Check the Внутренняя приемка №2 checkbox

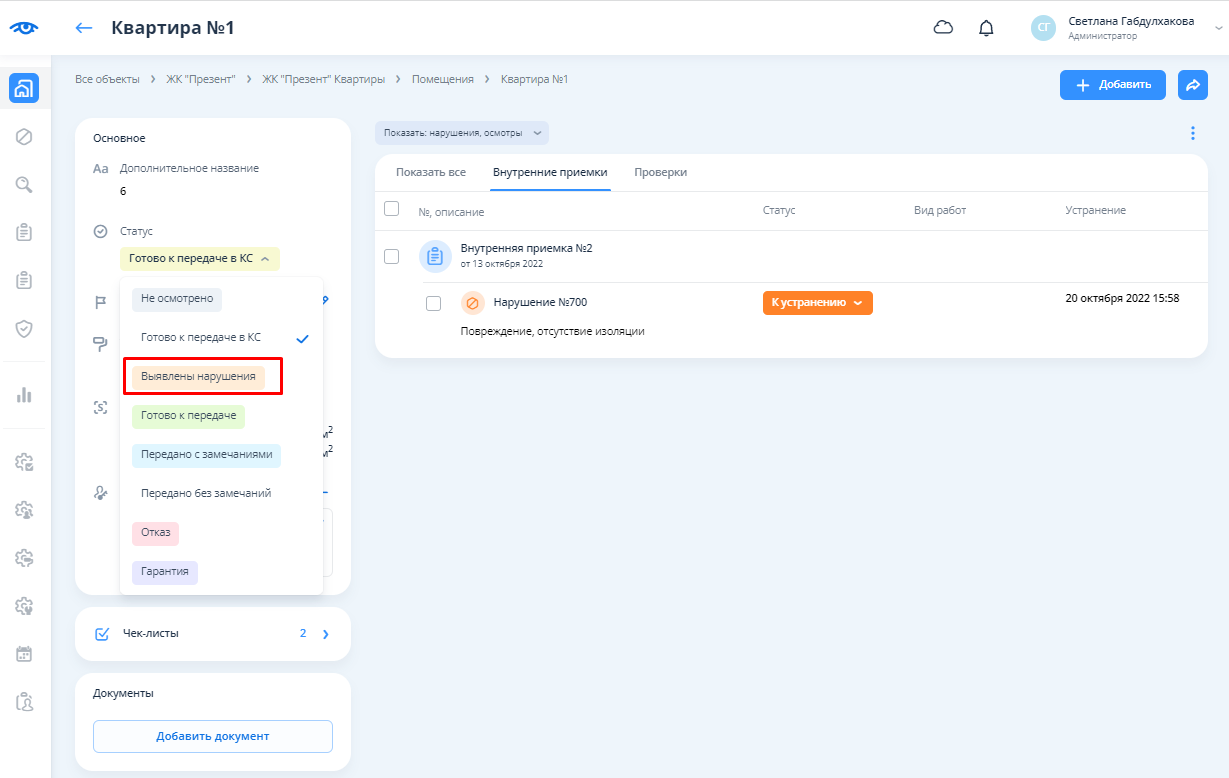[392, 256]
